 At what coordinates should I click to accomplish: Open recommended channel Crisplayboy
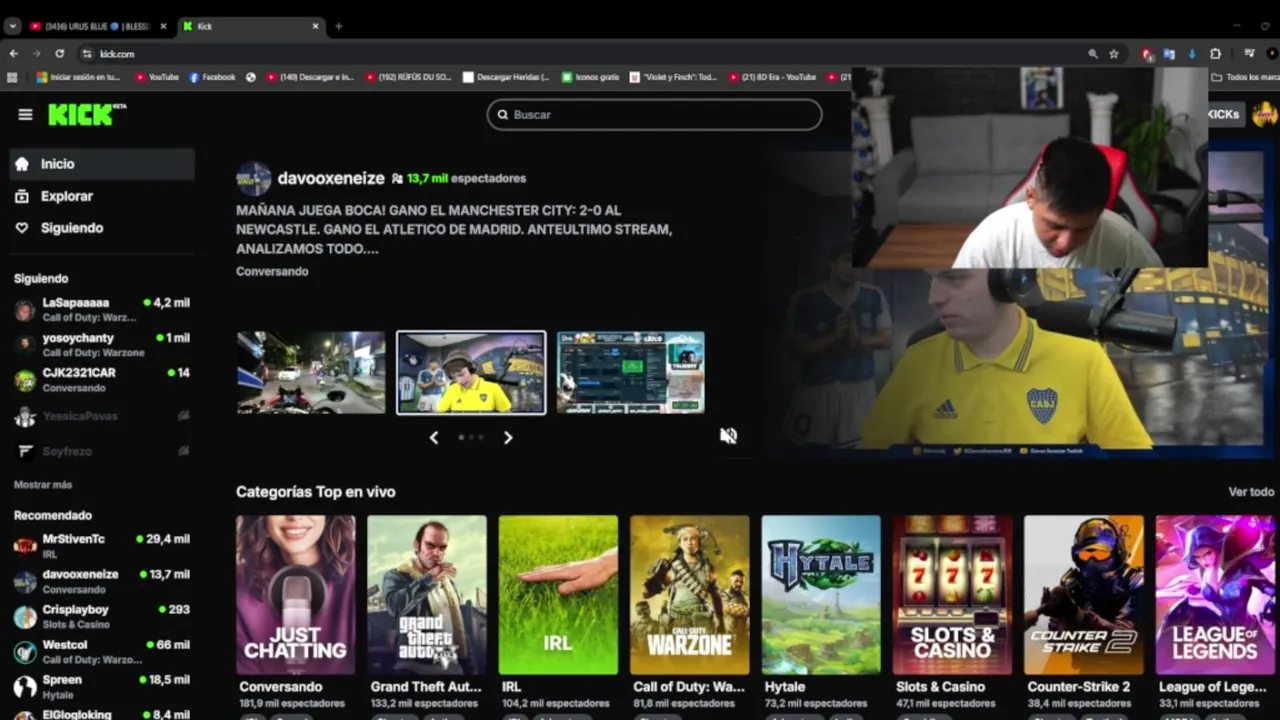tap(102, 616)
